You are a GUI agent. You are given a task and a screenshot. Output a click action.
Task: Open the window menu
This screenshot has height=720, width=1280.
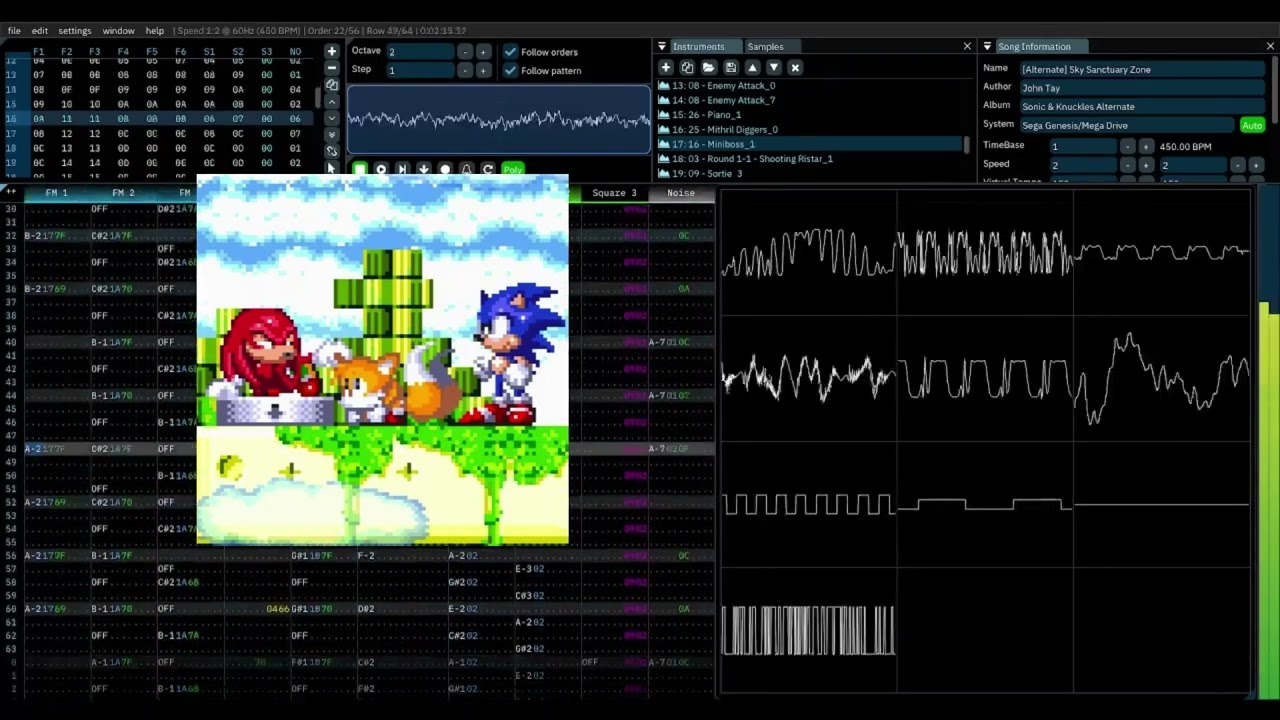pyautogui.click(x=118, y=31)
